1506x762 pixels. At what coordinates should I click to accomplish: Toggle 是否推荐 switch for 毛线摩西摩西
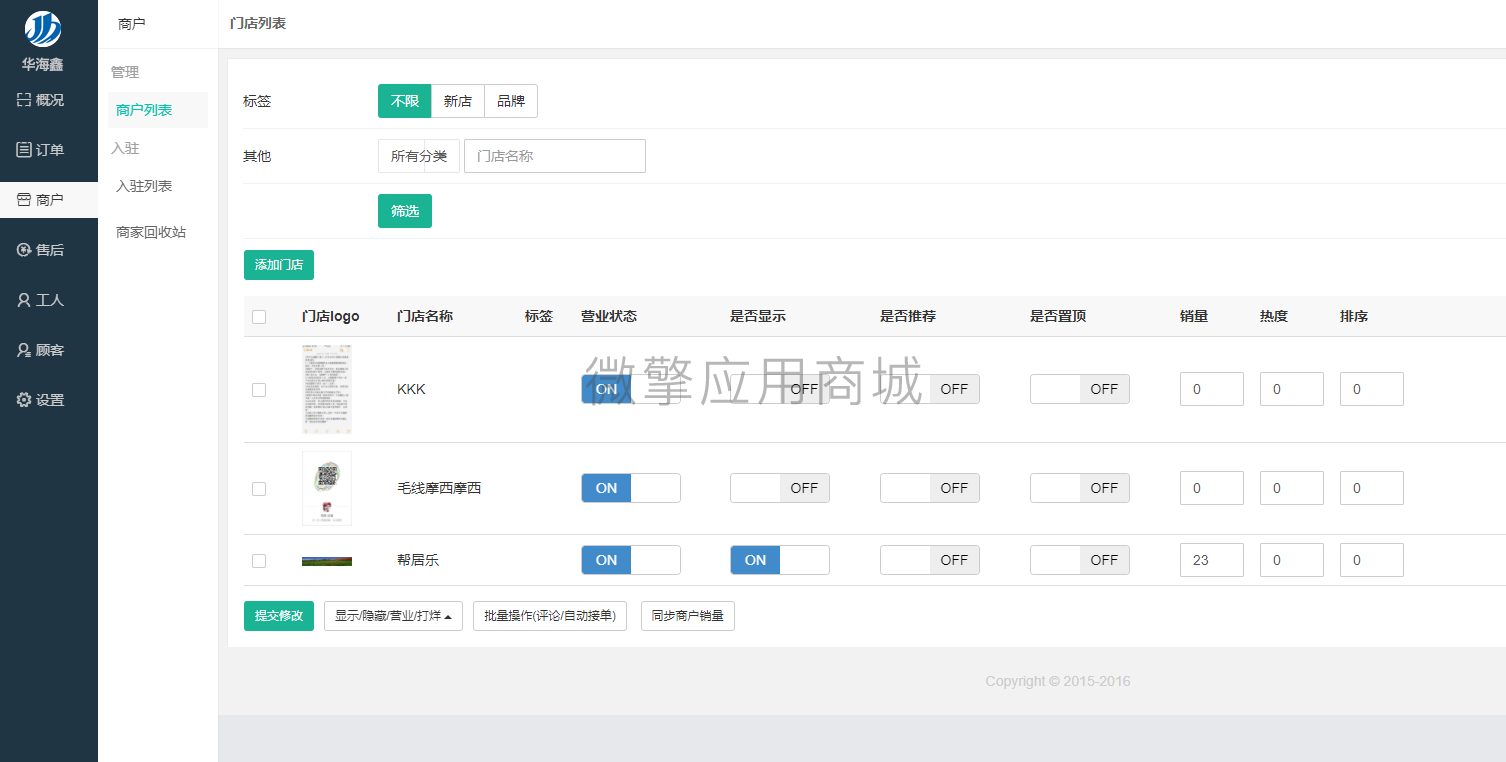[x=930, y=488]
